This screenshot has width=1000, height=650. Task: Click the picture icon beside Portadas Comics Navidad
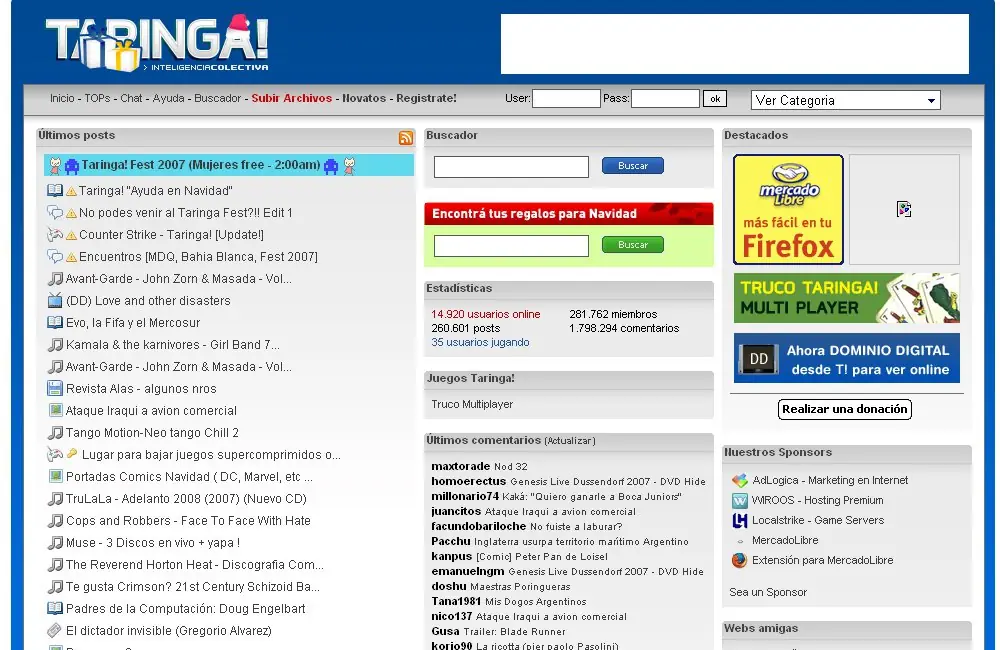click(x=55, y=476)
